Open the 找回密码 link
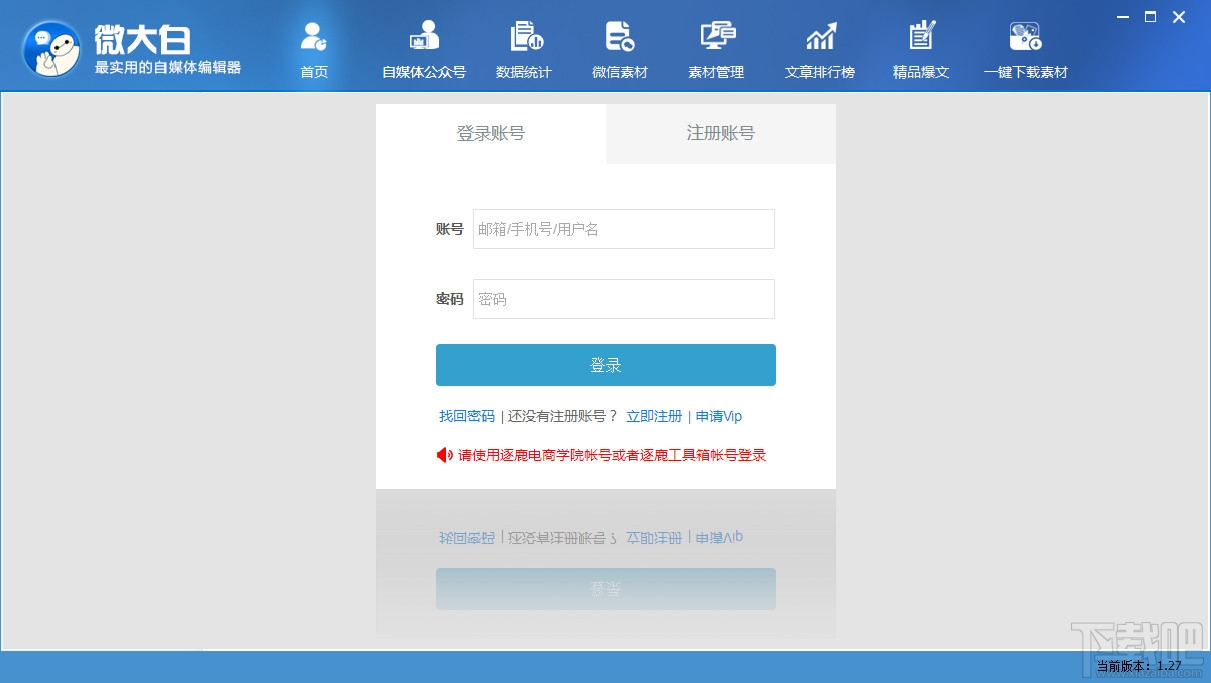Viewport: 1211px width, 683px height. coord(467,416)
